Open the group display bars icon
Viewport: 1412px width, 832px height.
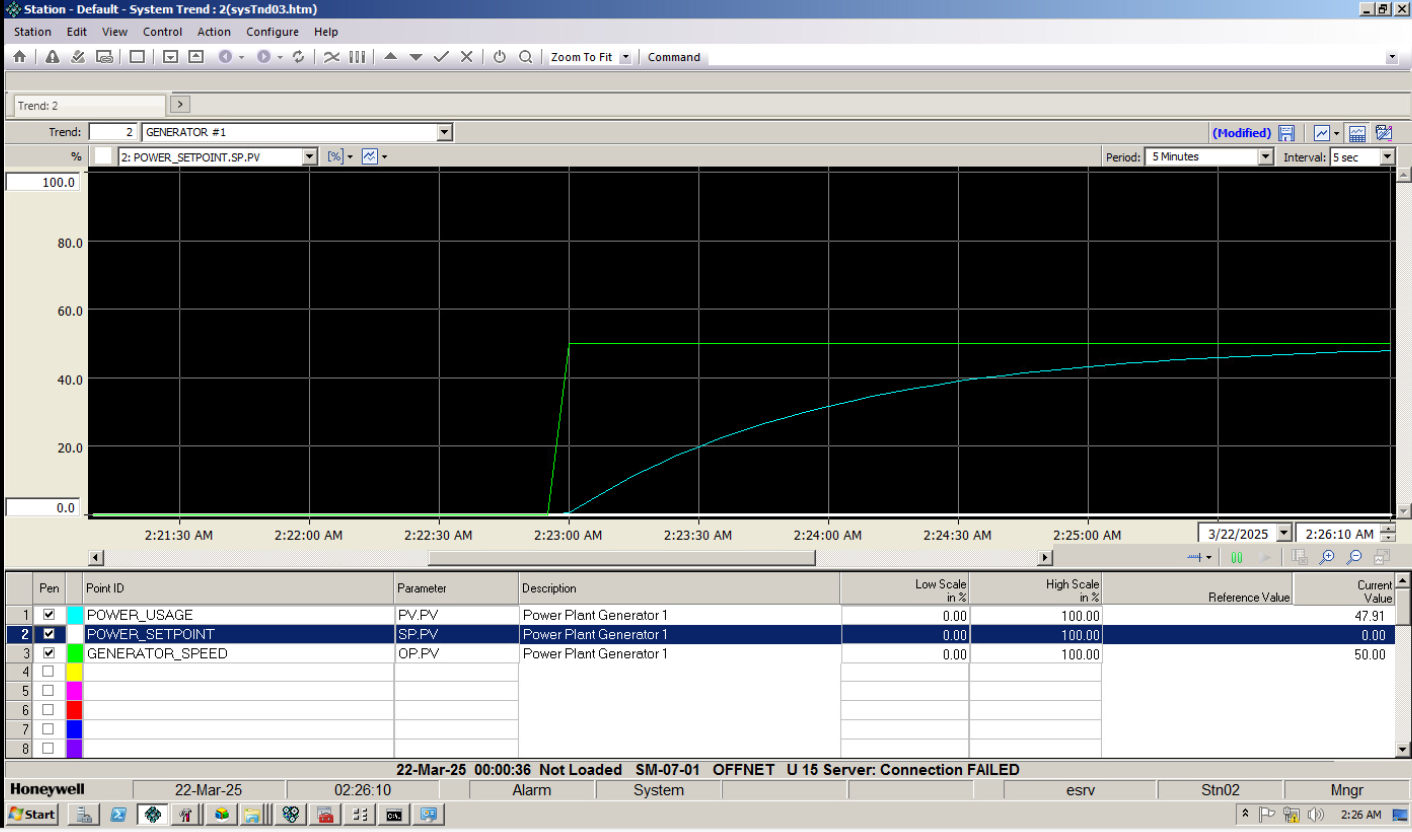pyautogui.click(x=358, y=57)
